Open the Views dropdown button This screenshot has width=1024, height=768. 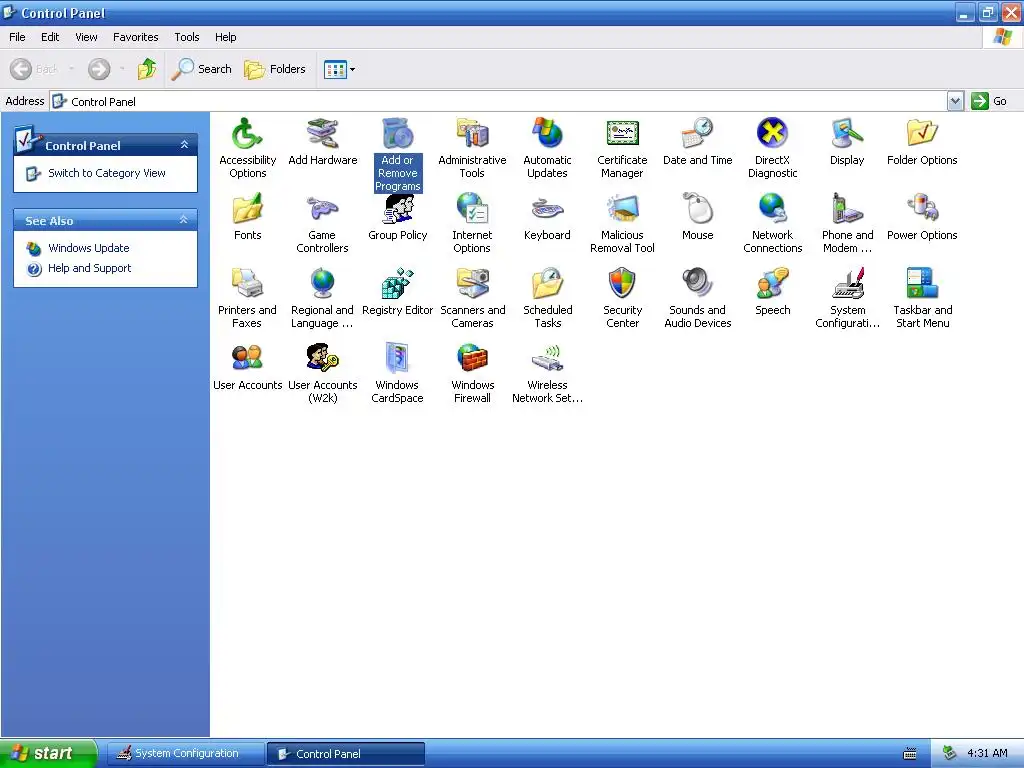[x=340, y=69]
